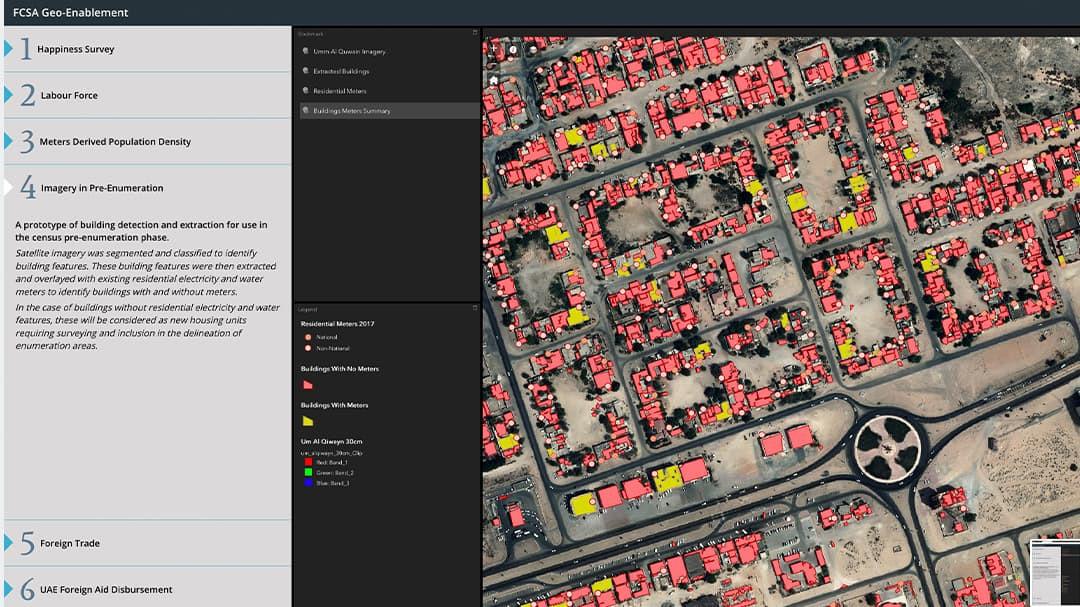Screen dimensions: 1080x607
Task: Click the Buildings With Meters heading
Action: coord(334,405)
